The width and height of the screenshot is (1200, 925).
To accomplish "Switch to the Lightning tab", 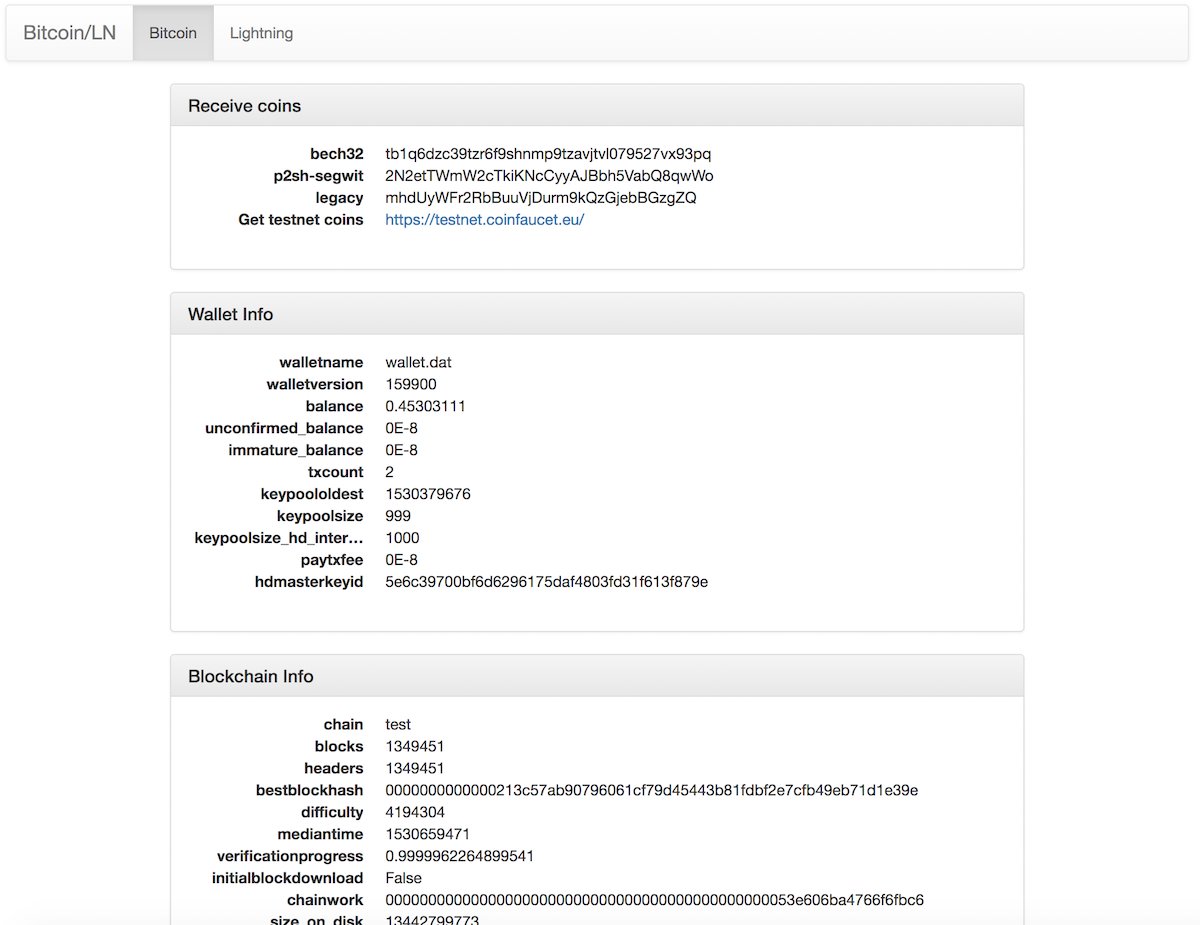I will tap(260, 33).
